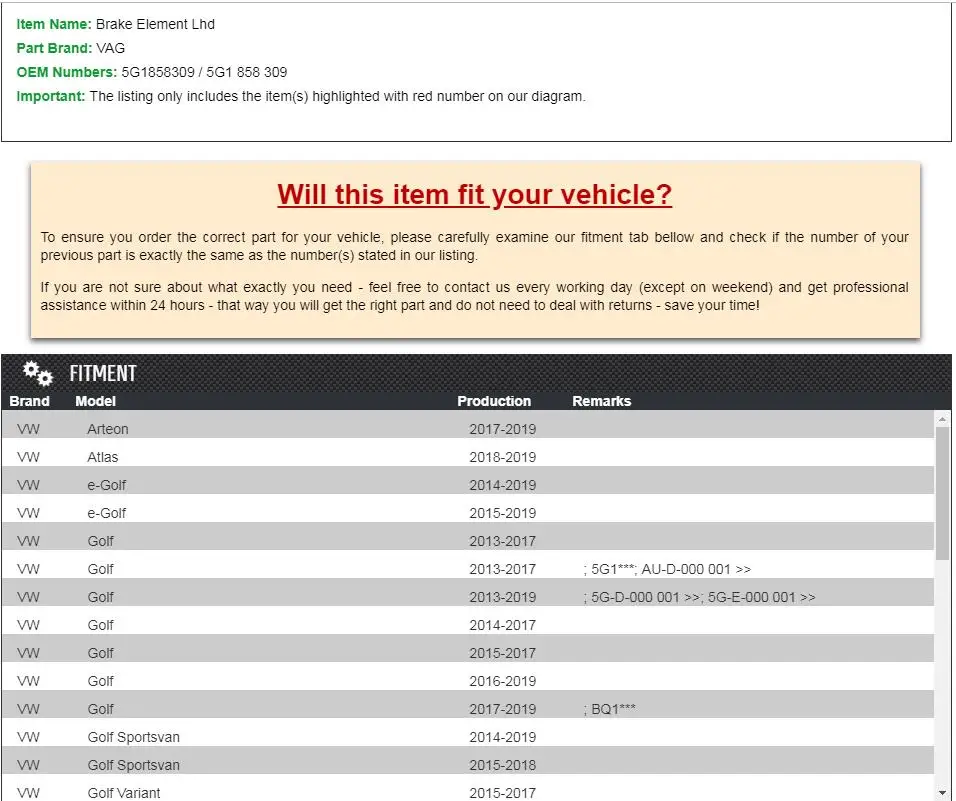Click Golf 2016-2019 production cell

(x=502, y=682)
